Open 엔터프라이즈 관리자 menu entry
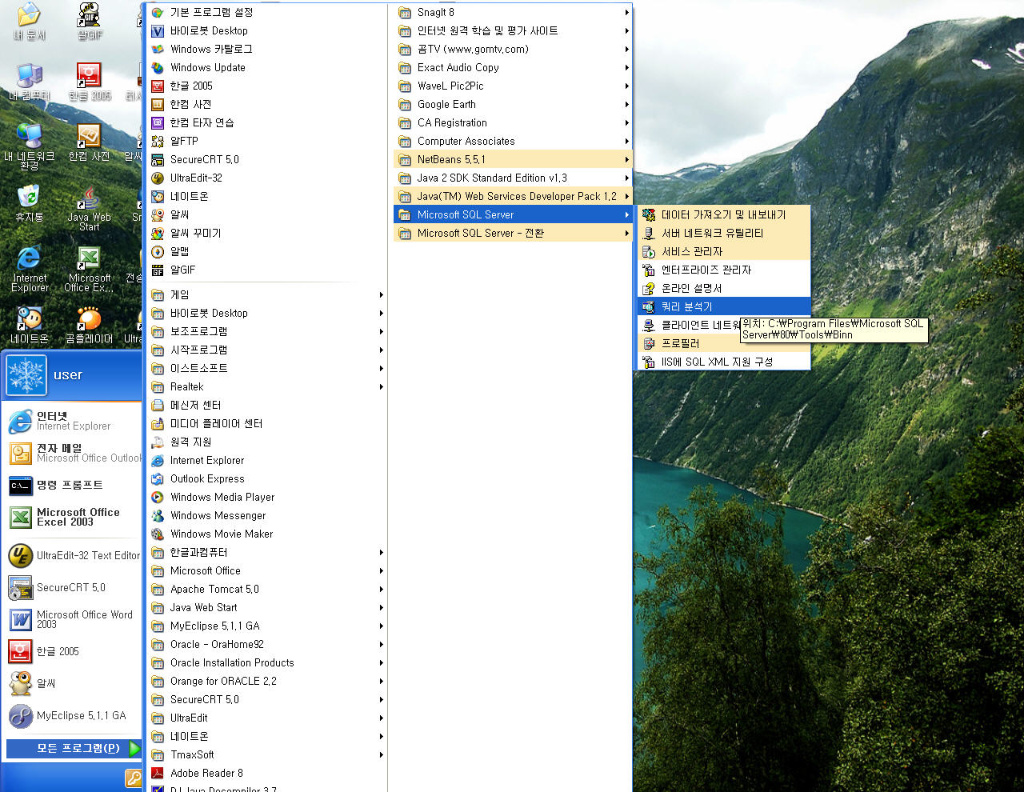 (724, 270)
